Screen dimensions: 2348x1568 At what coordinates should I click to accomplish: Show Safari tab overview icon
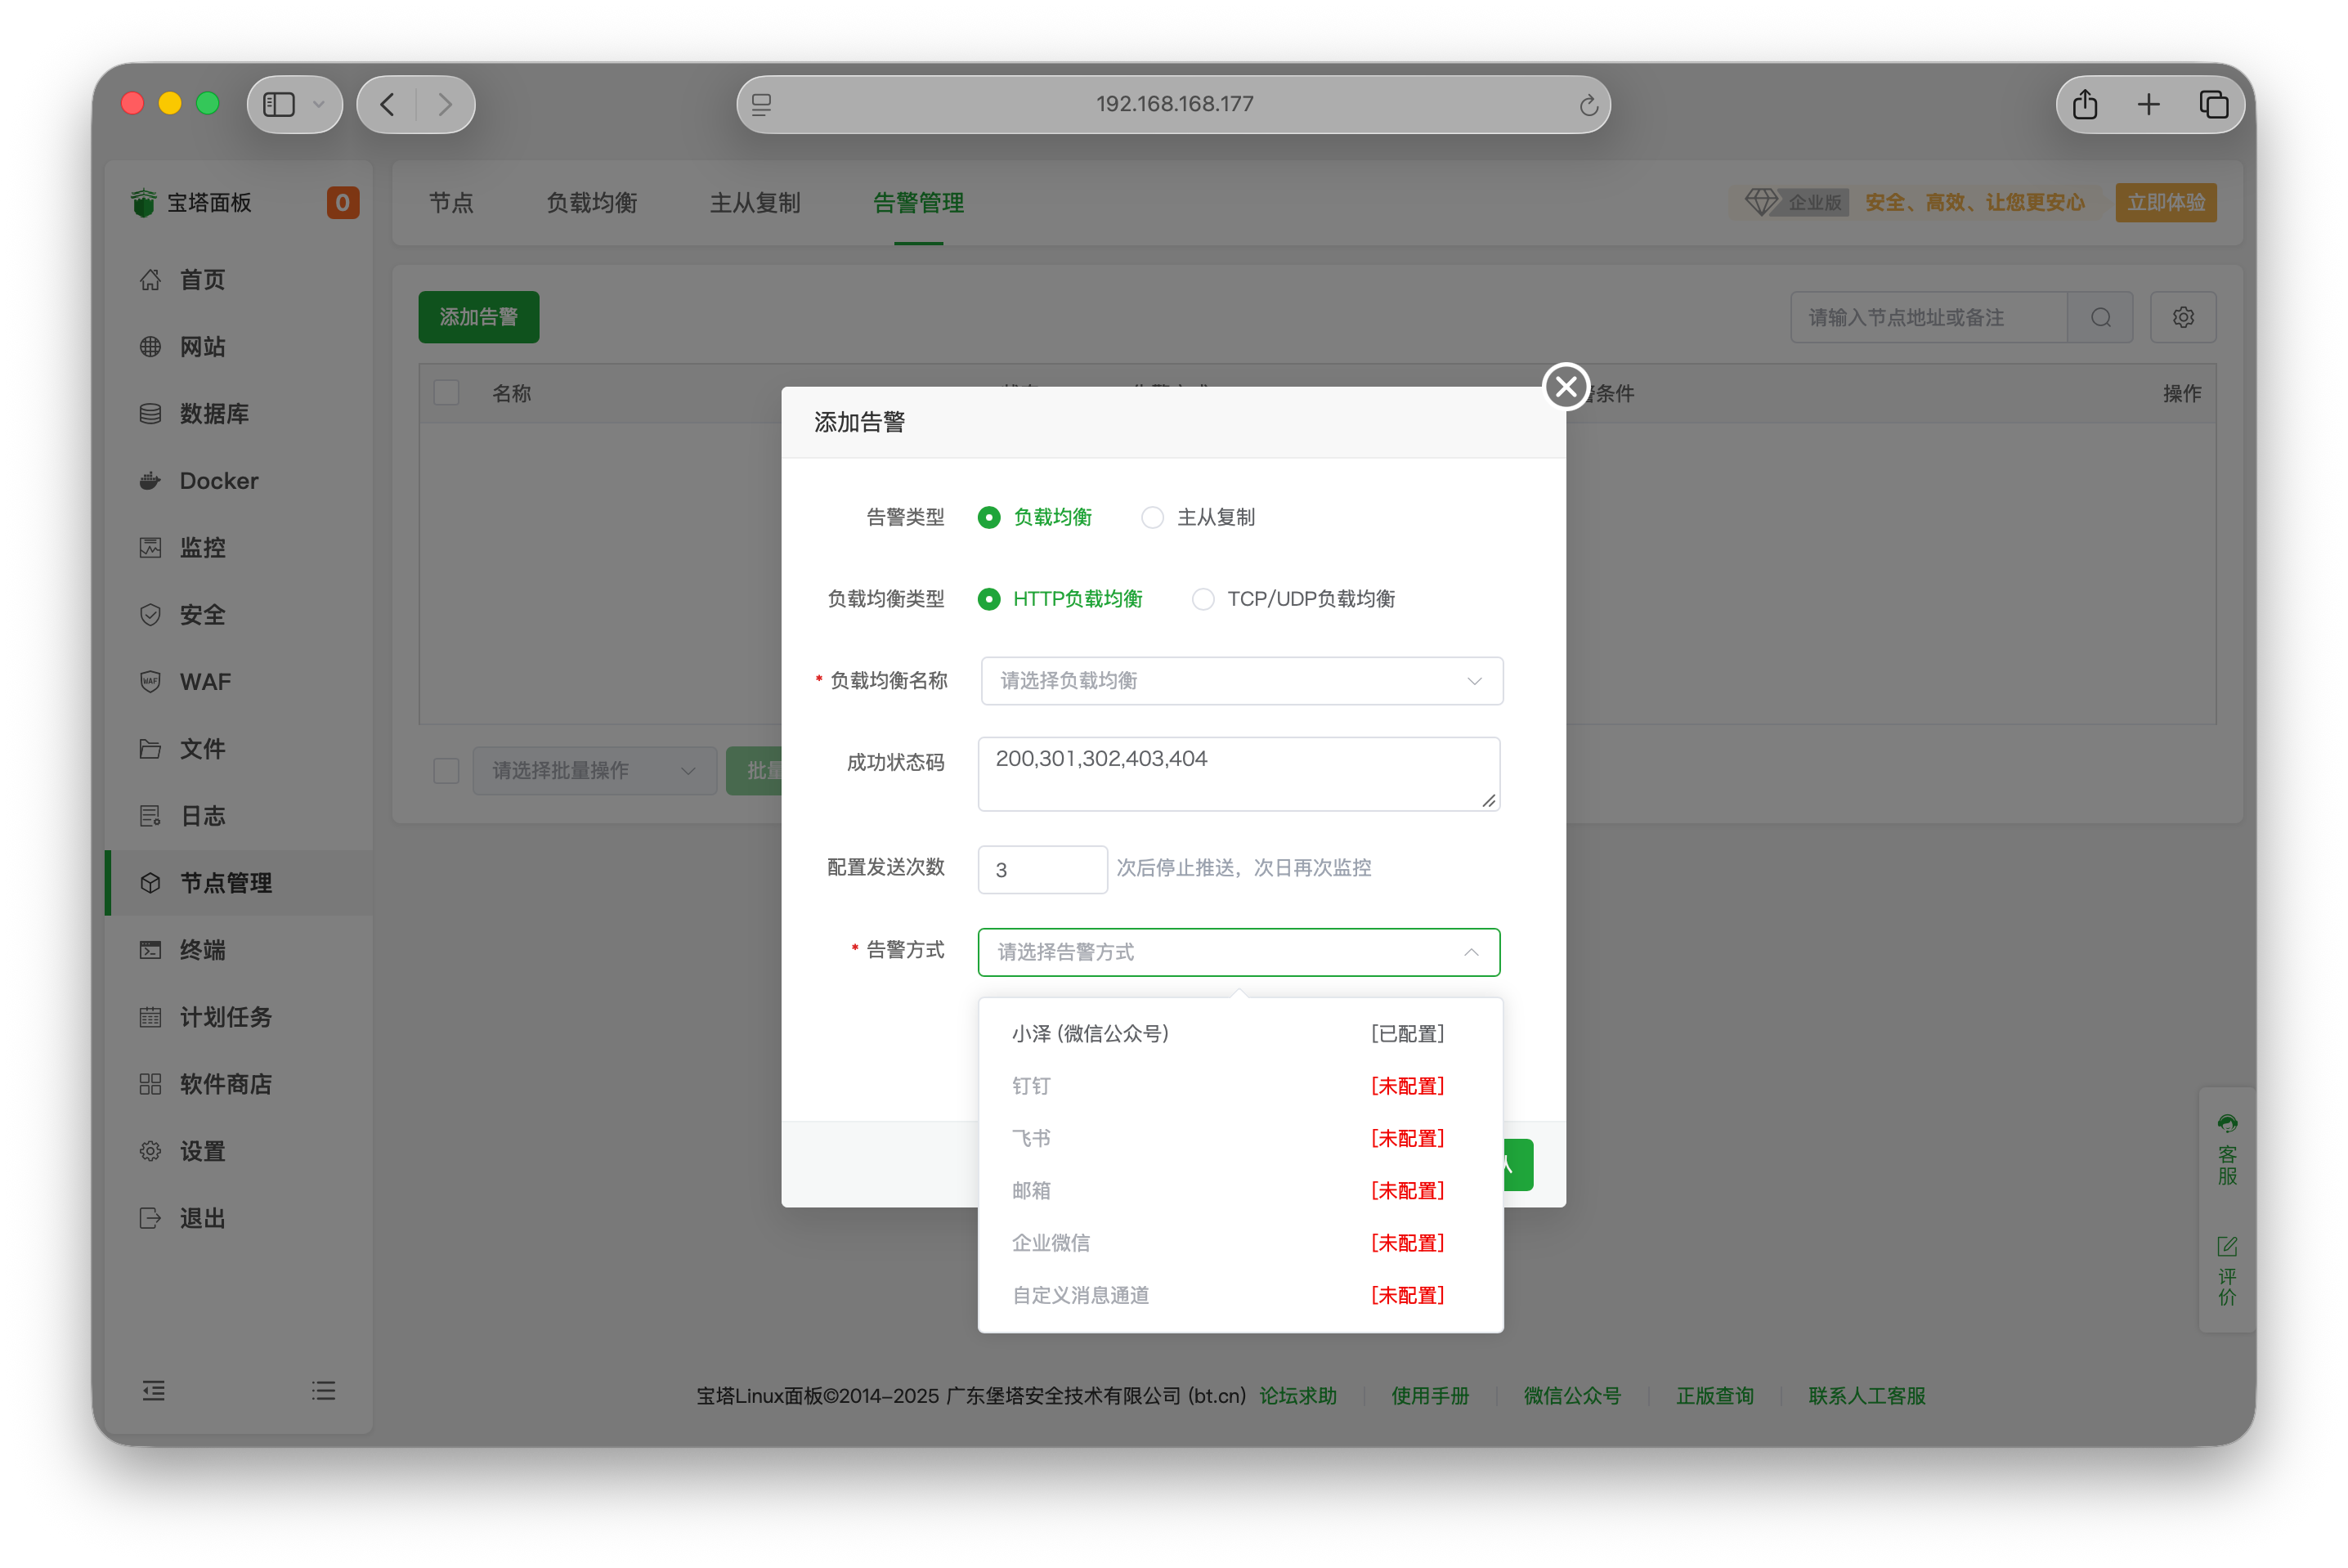[2213, 104]
